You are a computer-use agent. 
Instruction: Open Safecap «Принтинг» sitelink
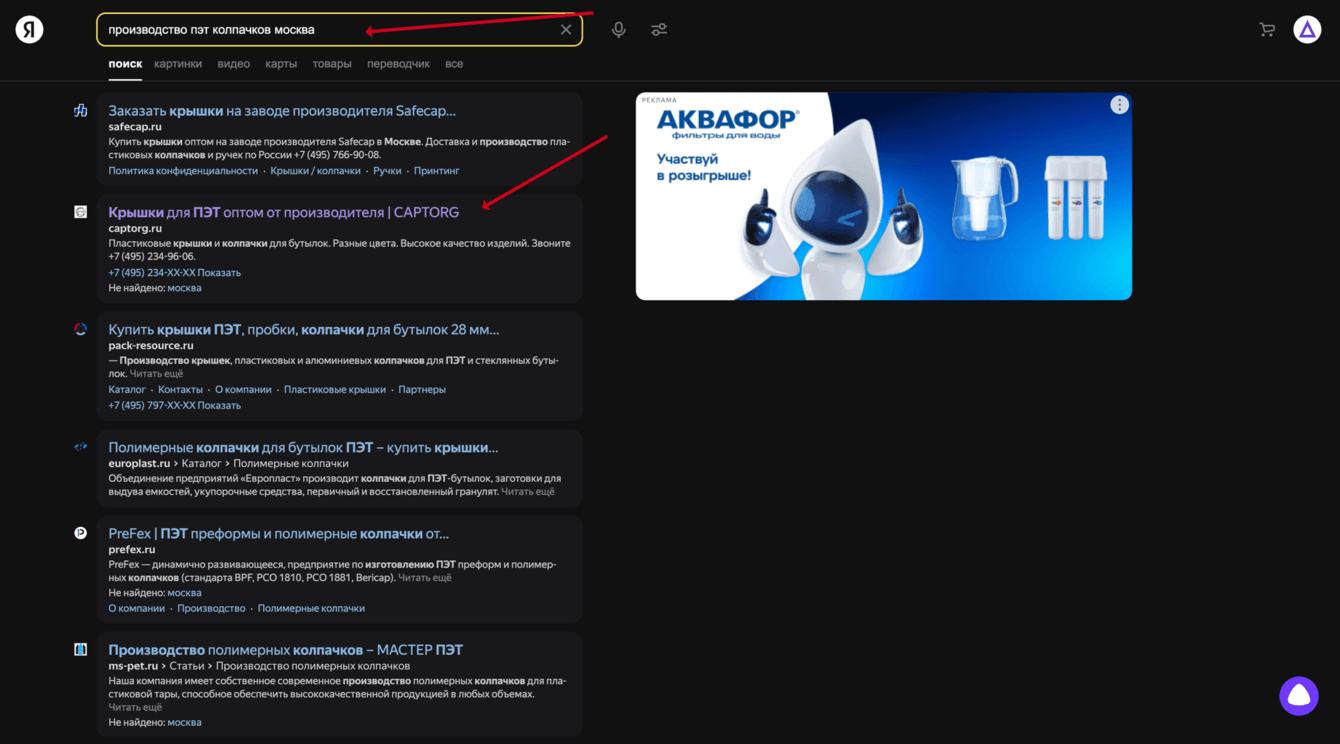(437, 171)
